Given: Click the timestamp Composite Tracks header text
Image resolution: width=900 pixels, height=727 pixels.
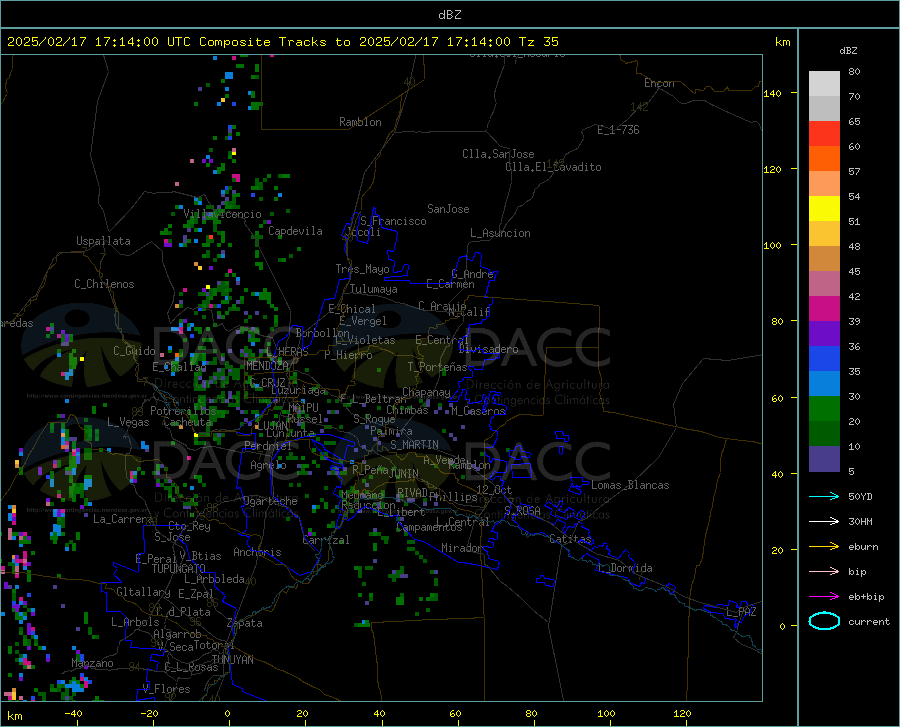Looking at the screenshot, I should click(x=283, y=42).
